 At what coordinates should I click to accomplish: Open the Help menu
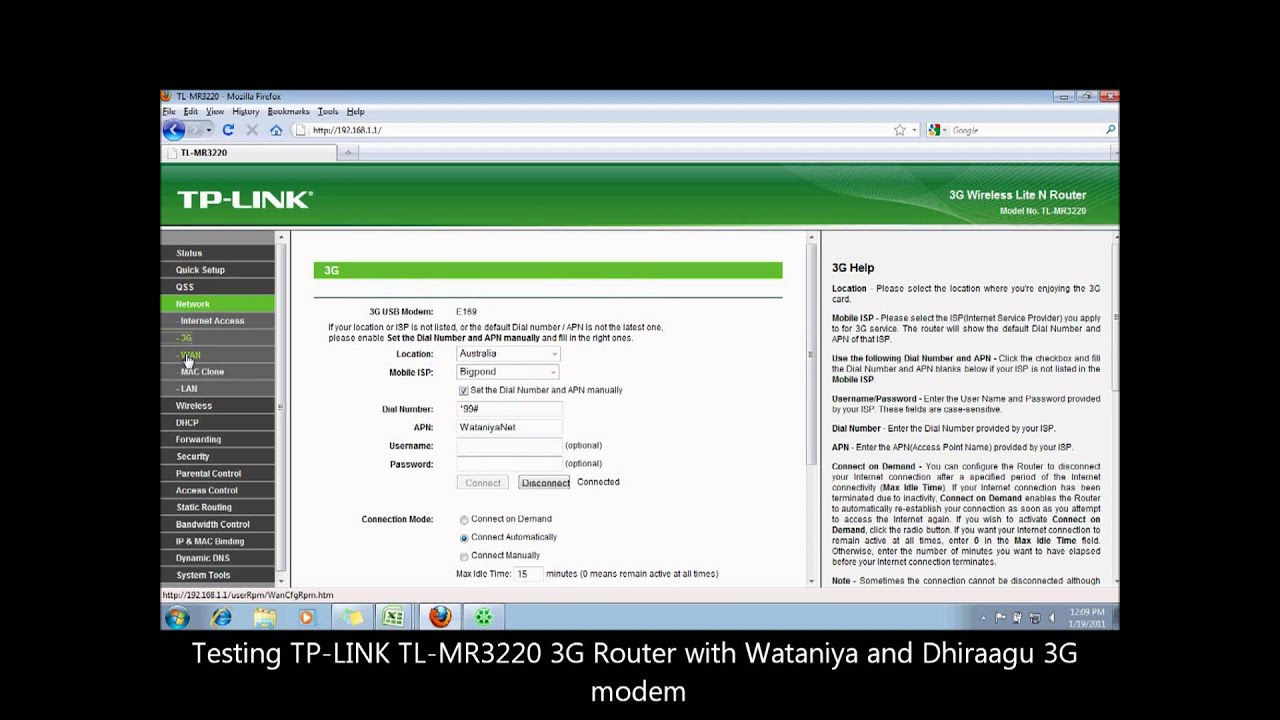pyautogui.click(x=355, y=111)
